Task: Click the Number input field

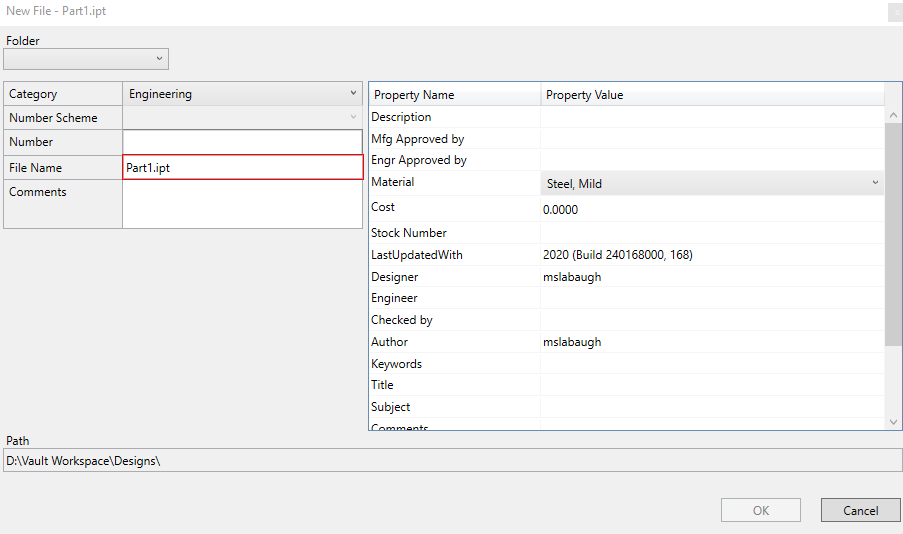Action: 242,142
